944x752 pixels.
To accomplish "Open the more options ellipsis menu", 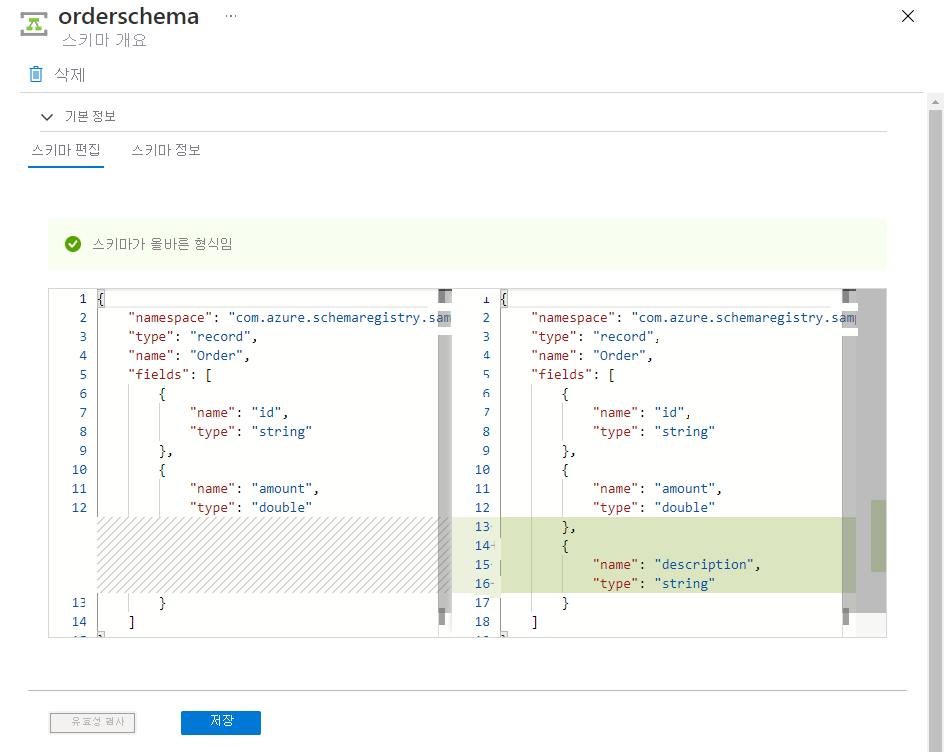I will (232, 17).
